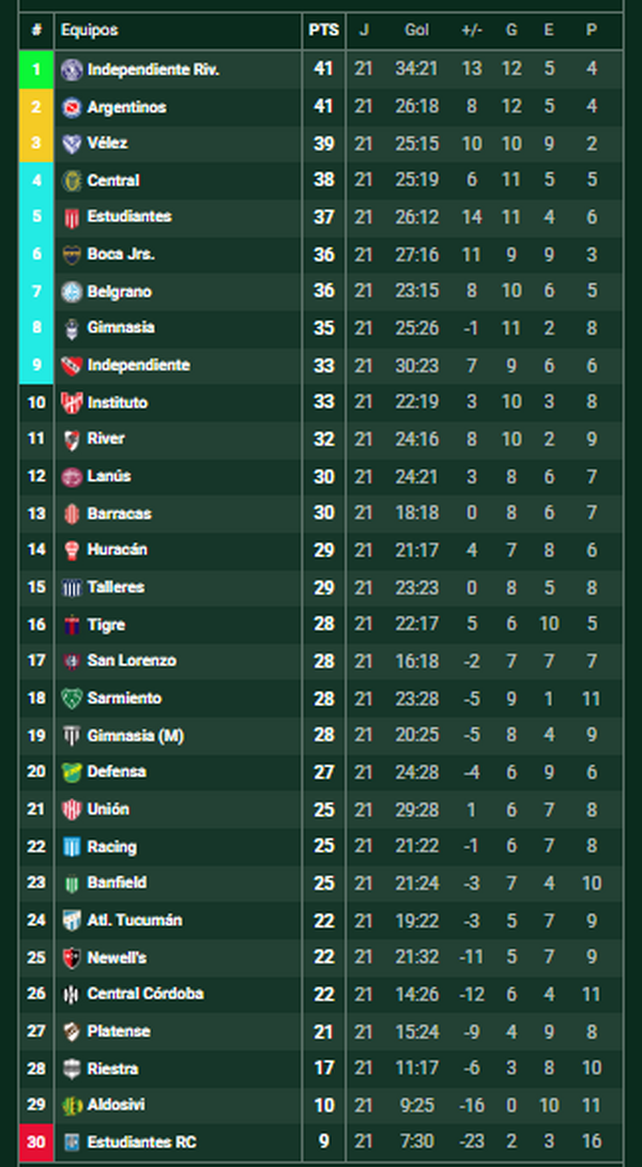Click the Racing team crest
The width and height of the screenshot is (642, 1167).
(71, 846)
